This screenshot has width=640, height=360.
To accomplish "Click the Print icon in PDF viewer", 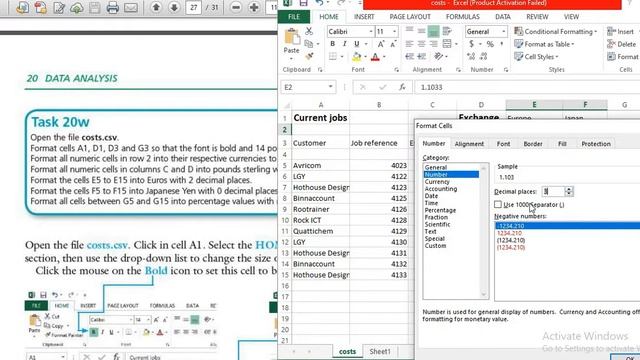I will pyautogui.click(x=113, y=8).
